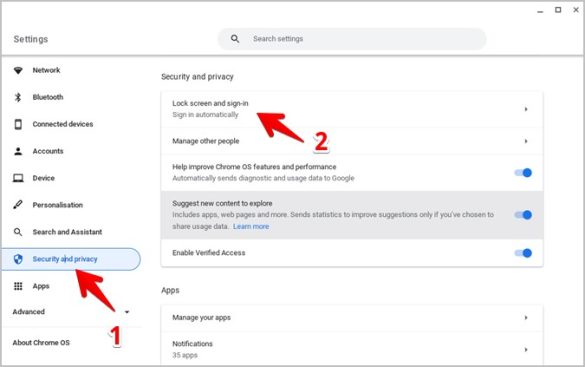This screenshot has height=367, width=585.
Task: Open Lock screen and sign-in chevron
Action: point(526,109)
